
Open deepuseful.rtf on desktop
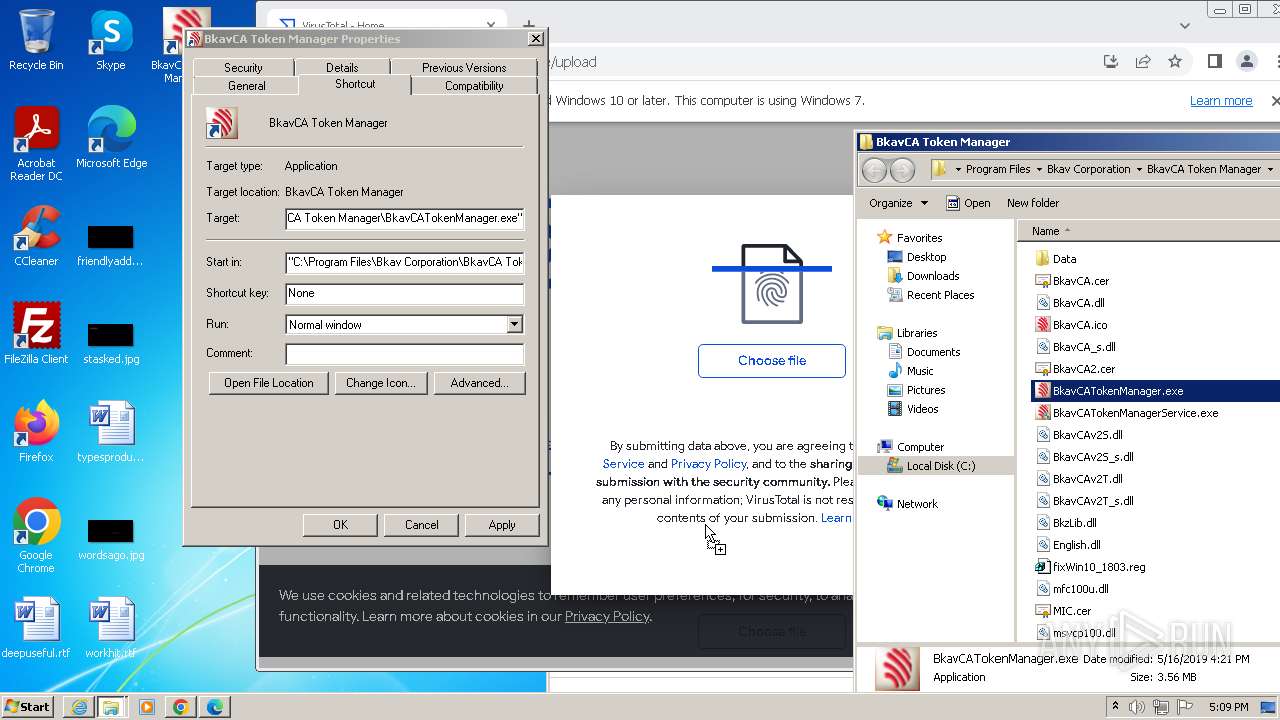[36, 628]
